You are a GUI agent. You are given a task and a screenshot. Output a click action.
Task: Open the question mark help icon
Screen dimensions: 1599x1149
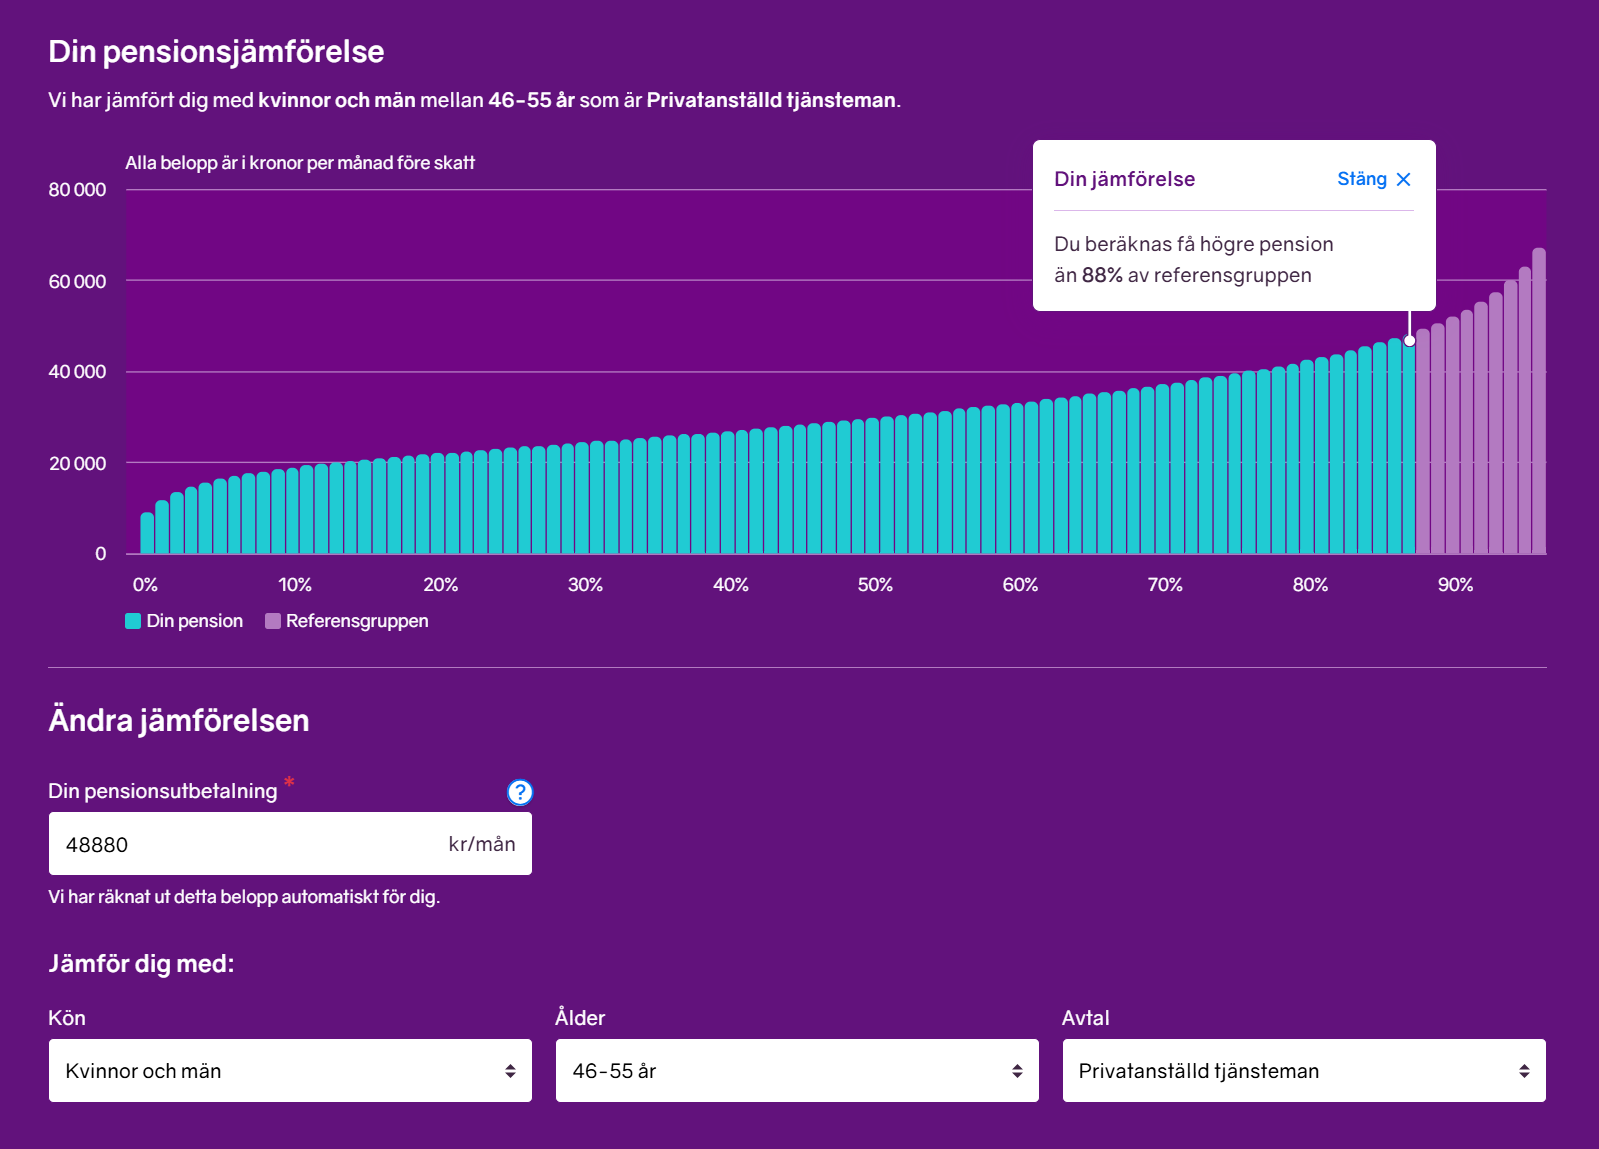coord(519,792)
